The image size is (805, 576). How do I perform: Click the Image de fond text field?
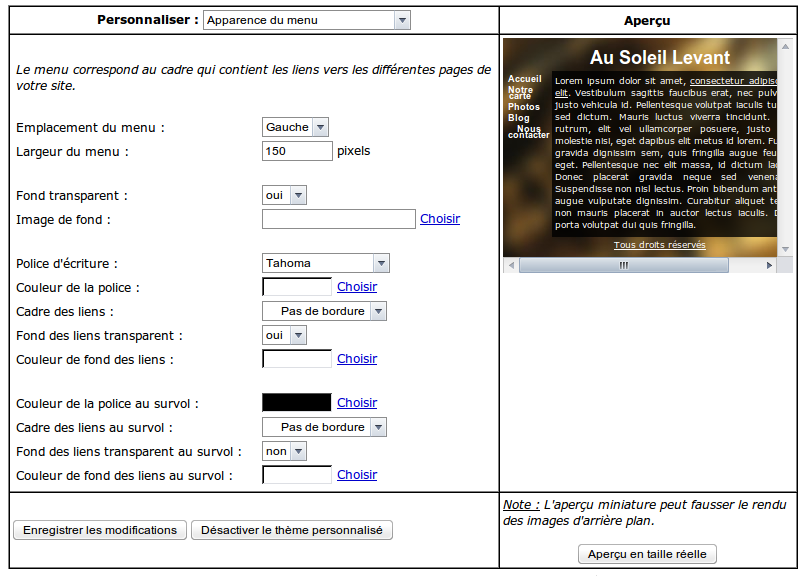[338, 219]
